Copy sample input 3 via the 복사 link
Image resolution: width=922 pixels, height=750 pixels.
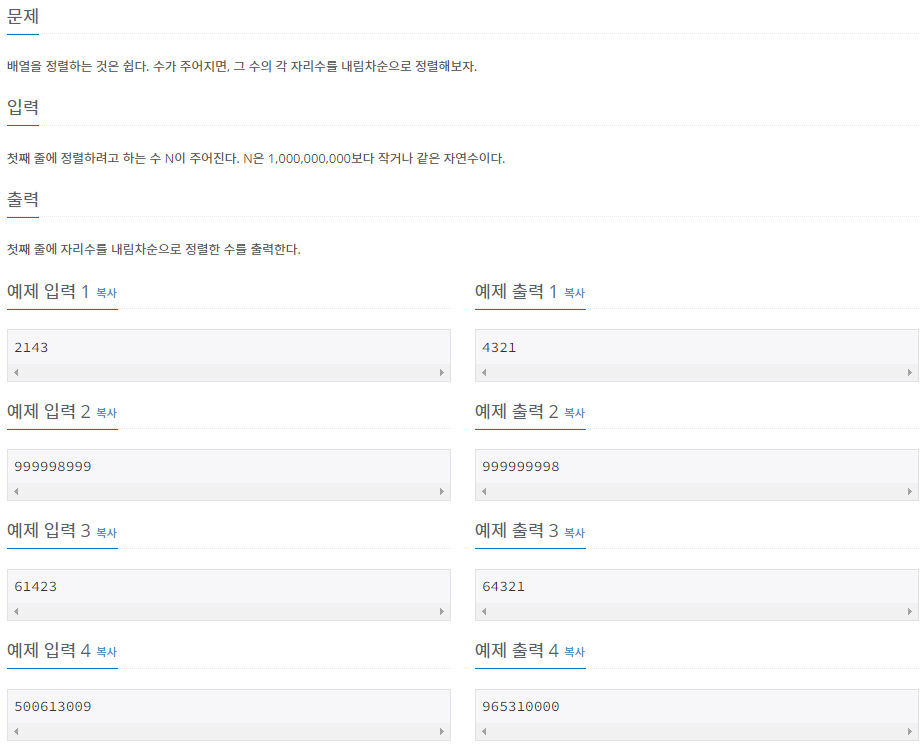coord(107,533)
